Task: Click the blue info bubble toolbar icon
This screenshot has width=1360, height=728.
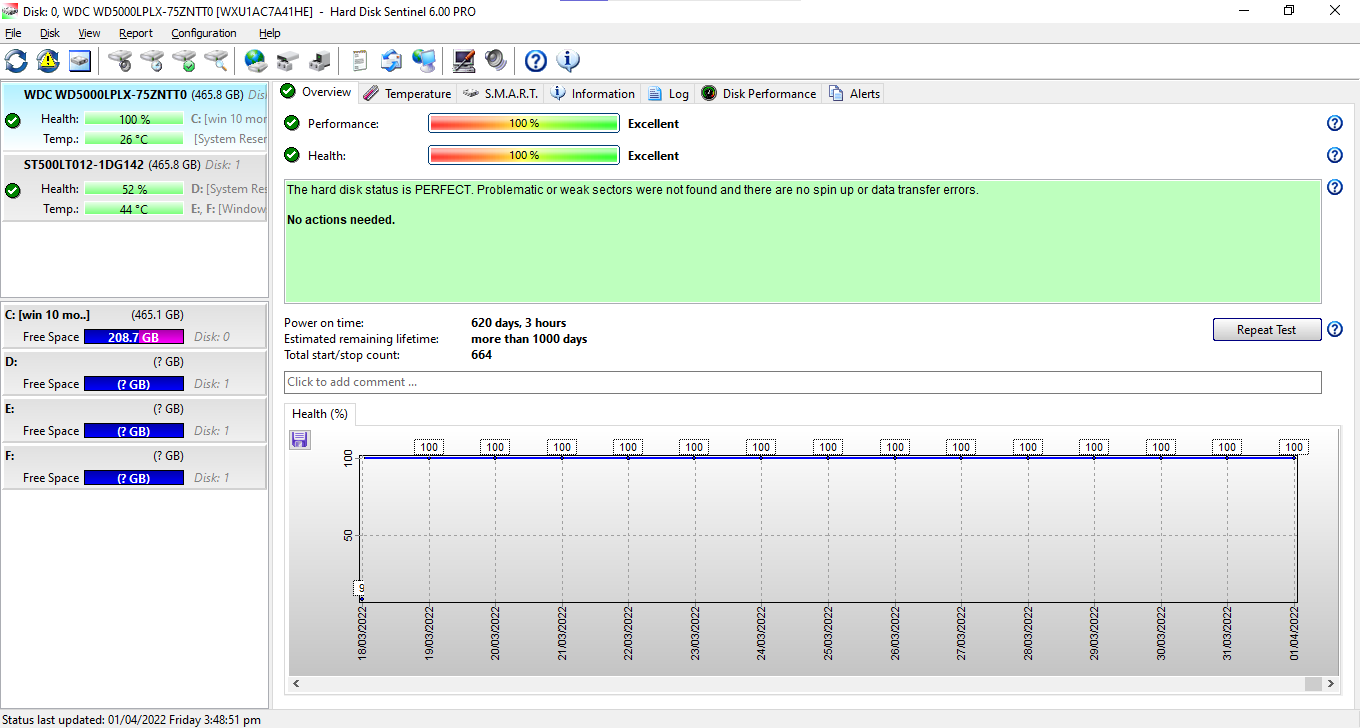Action: point(568,61)
